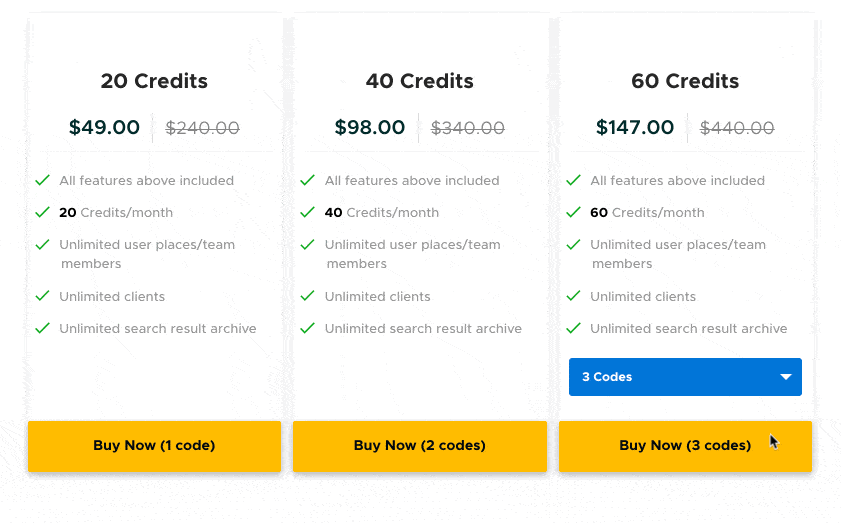This screenshot has width=841, height=523.
Task: Click checkmark beside 60 Credits/month
Action: click(573, 212)
